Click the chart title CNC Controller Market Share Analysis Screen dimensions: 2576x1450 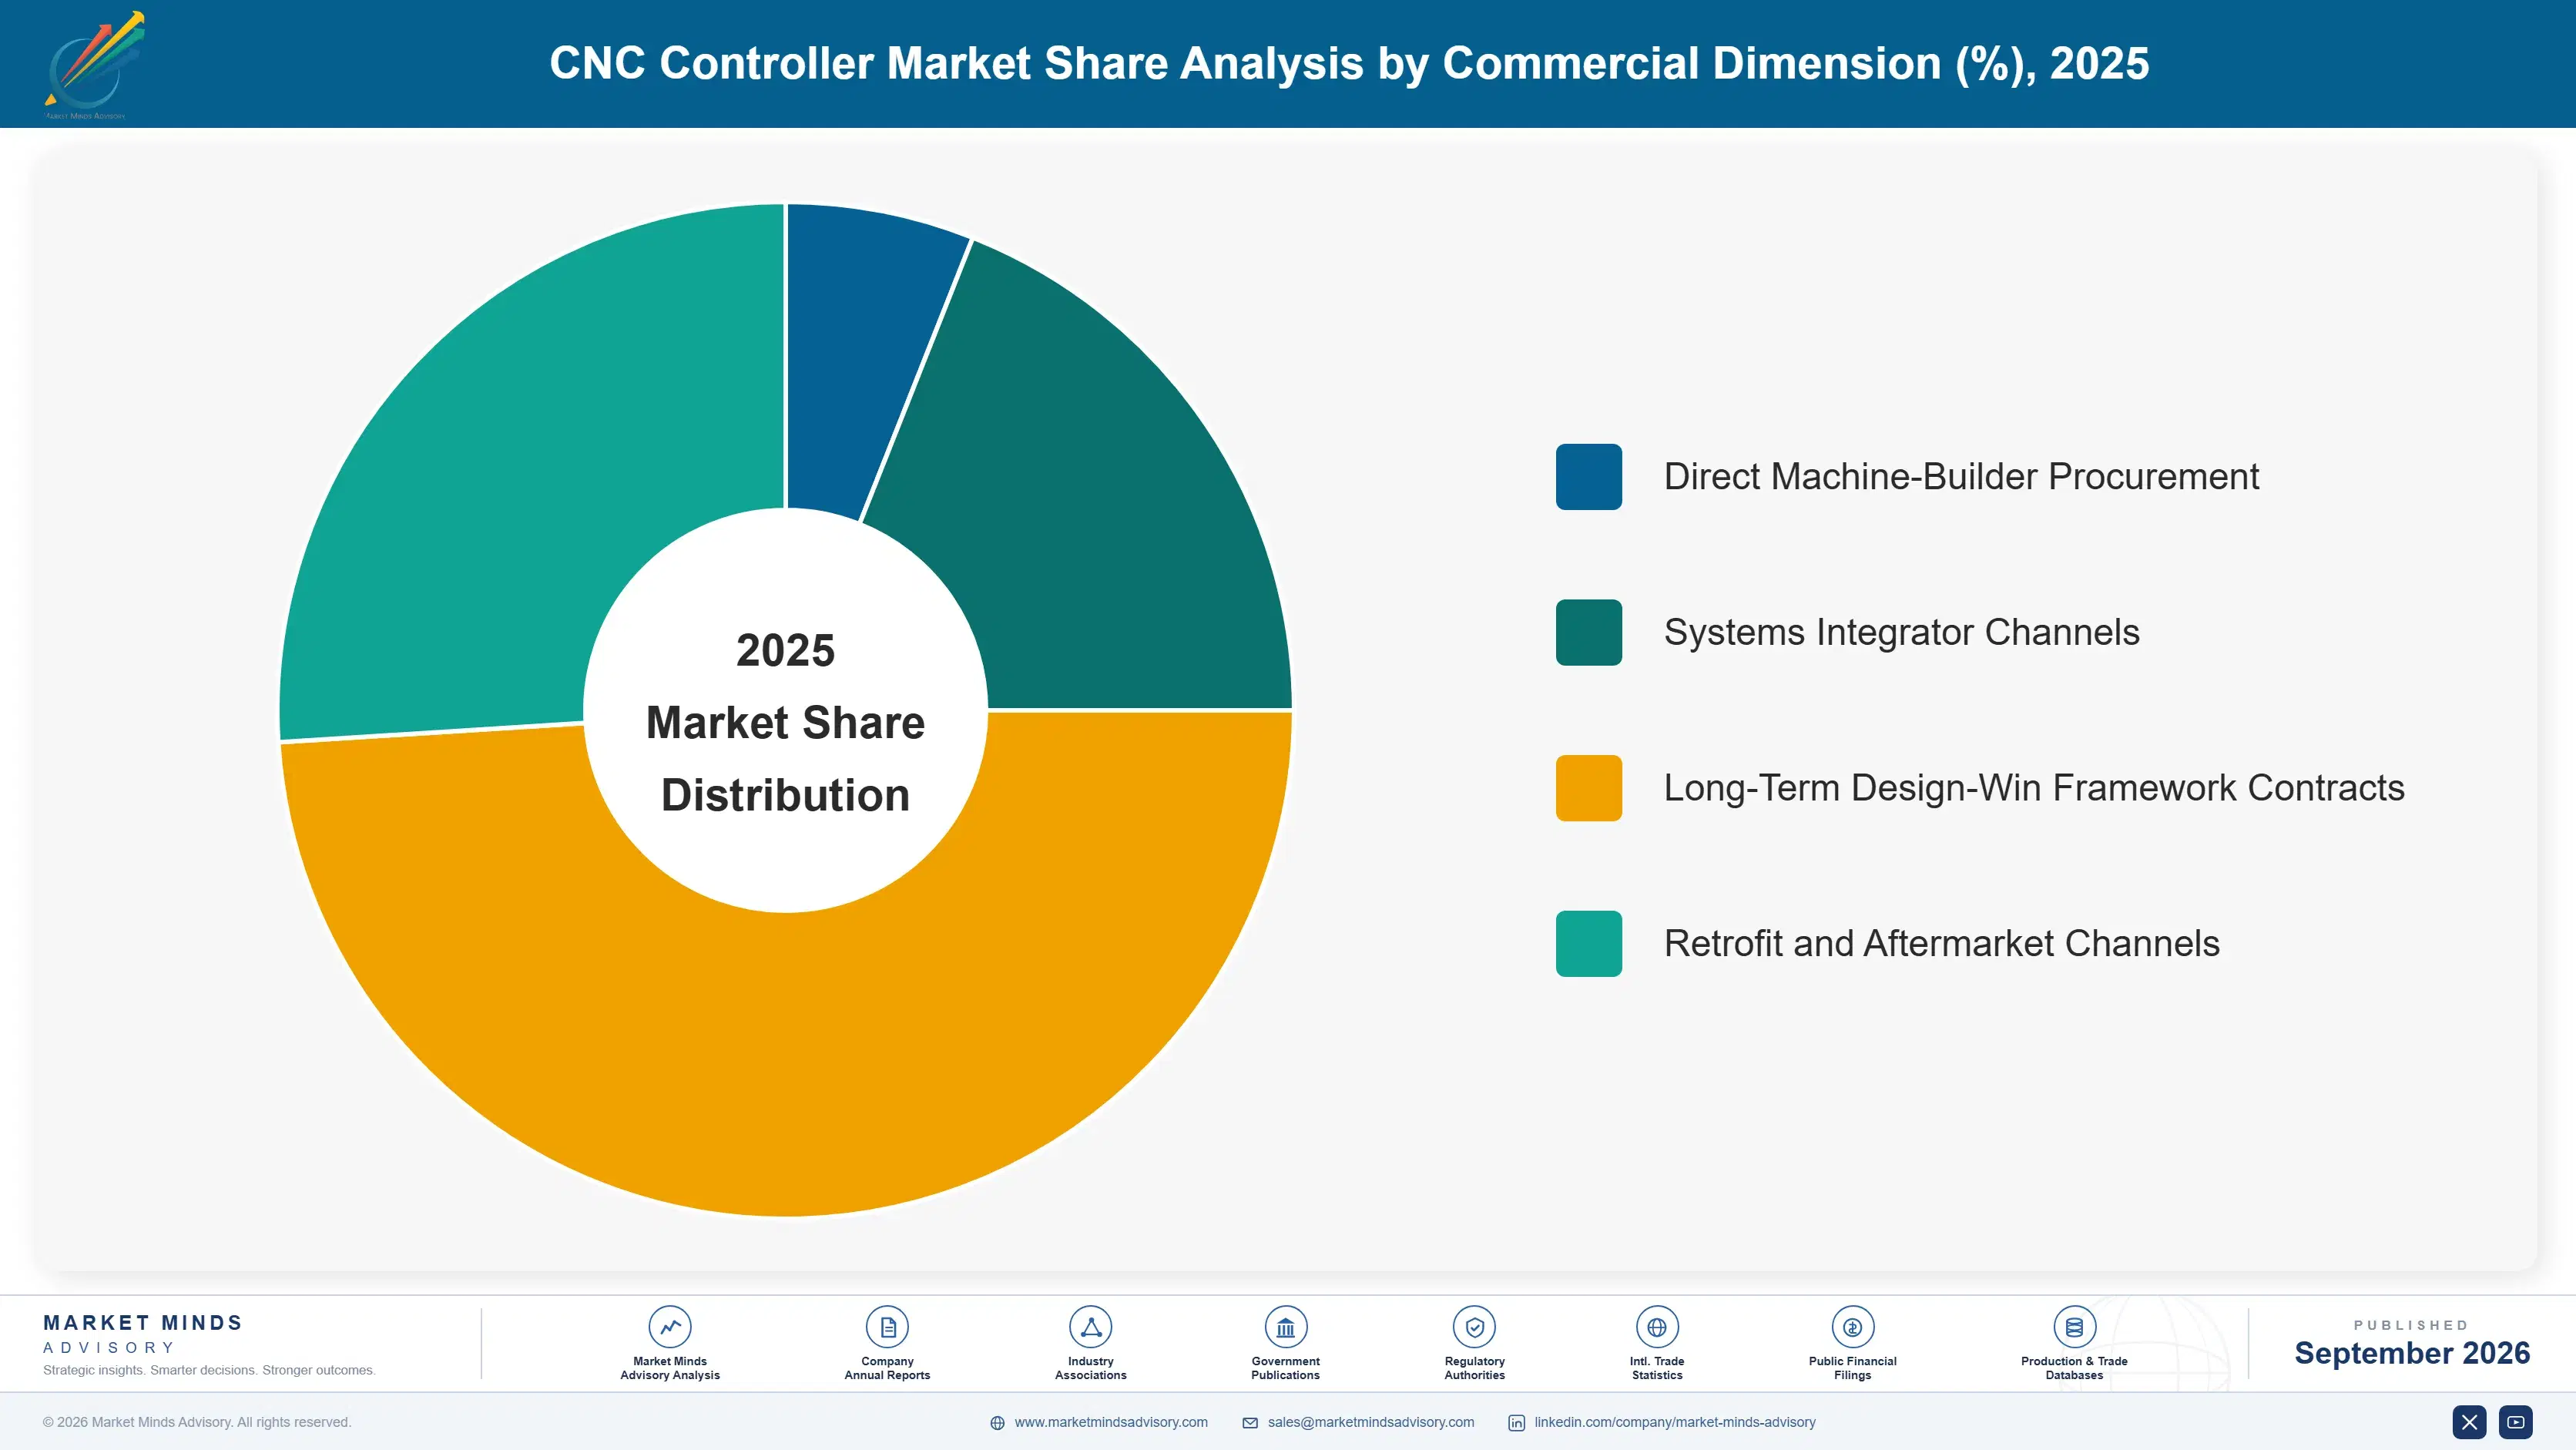tap(1349, 63)
